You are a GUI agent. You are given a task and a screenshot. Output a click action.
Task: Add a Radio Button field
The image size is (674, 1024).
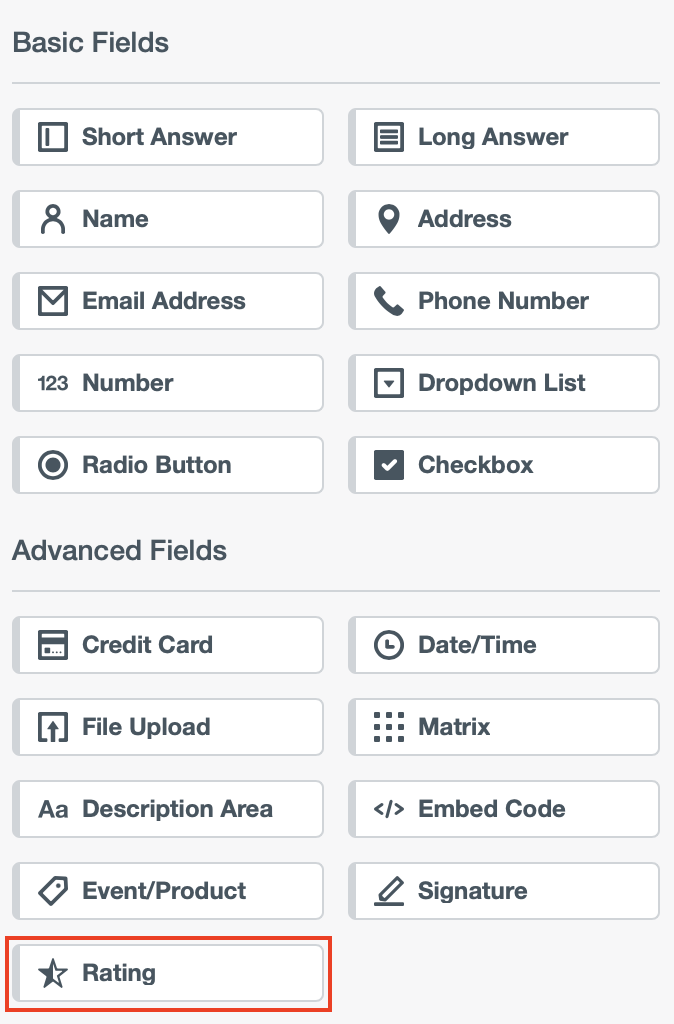[x=168, y=465]
